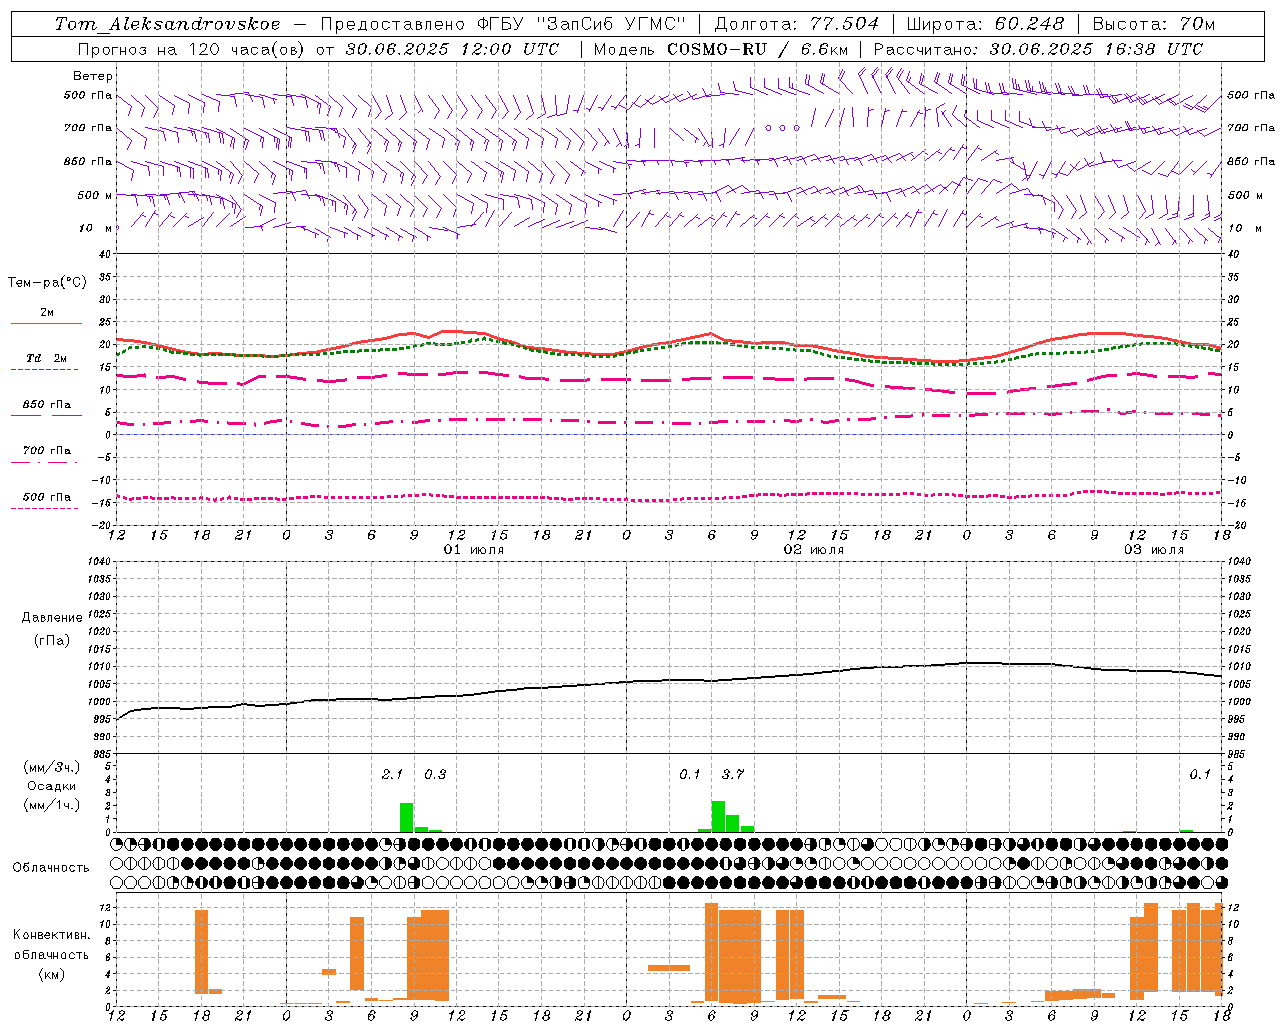Click the station title Tom_Aleksandrovskoe
This screenshot has height=1024, width=1280.
[x=167, y=24]
